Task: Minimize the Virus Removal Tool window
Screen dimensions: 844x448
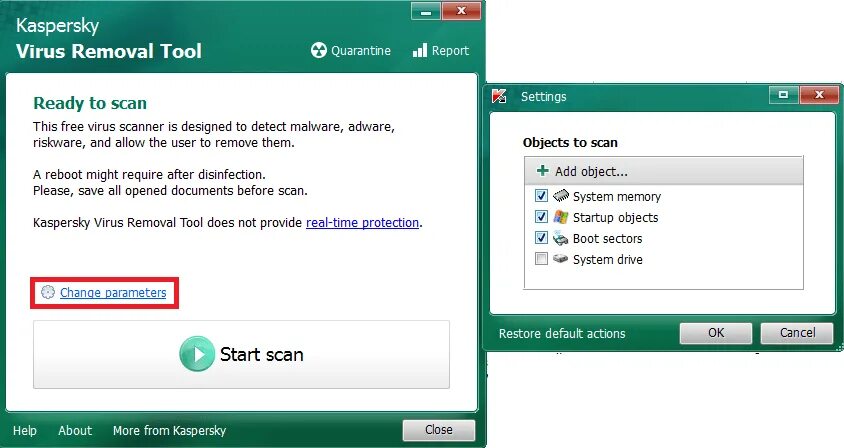Action: [x=426, y=11]
